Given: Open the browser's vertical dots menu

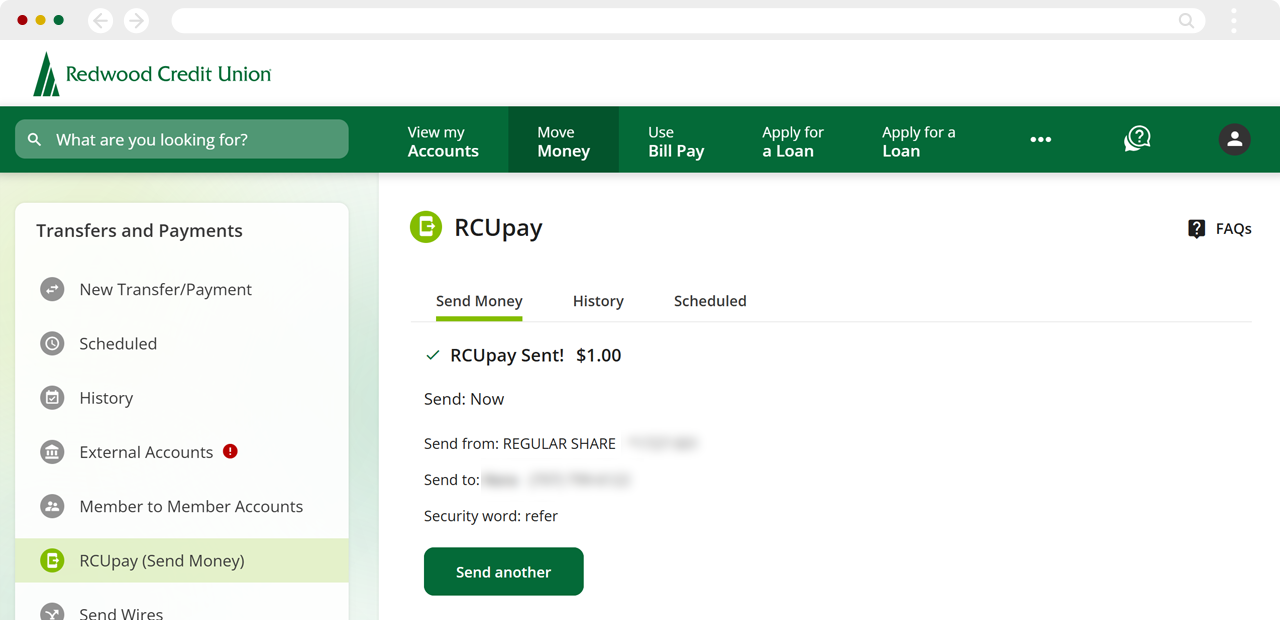Looking at the screenshot, I should tap(1234, 21).
